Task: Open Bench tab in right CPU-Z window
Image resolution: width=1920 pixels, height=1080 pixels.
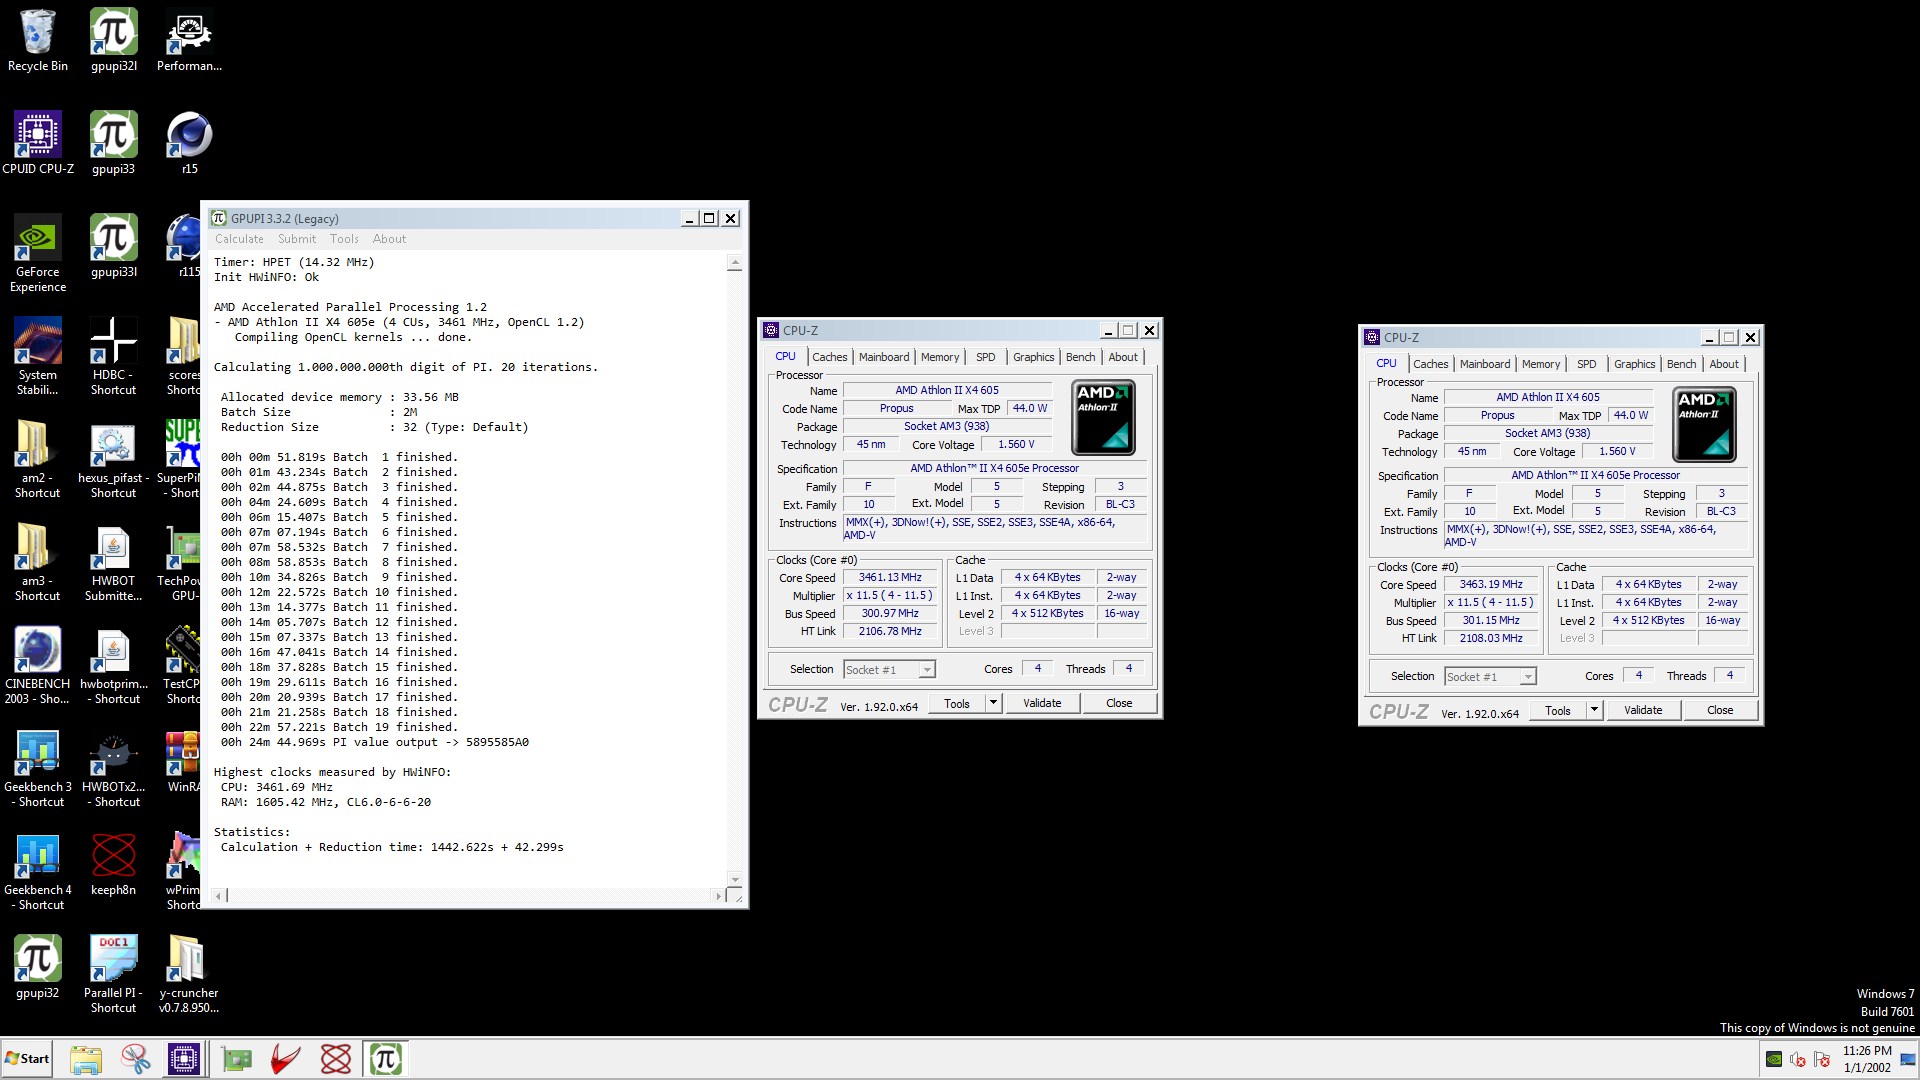Action: point(1681,364)
